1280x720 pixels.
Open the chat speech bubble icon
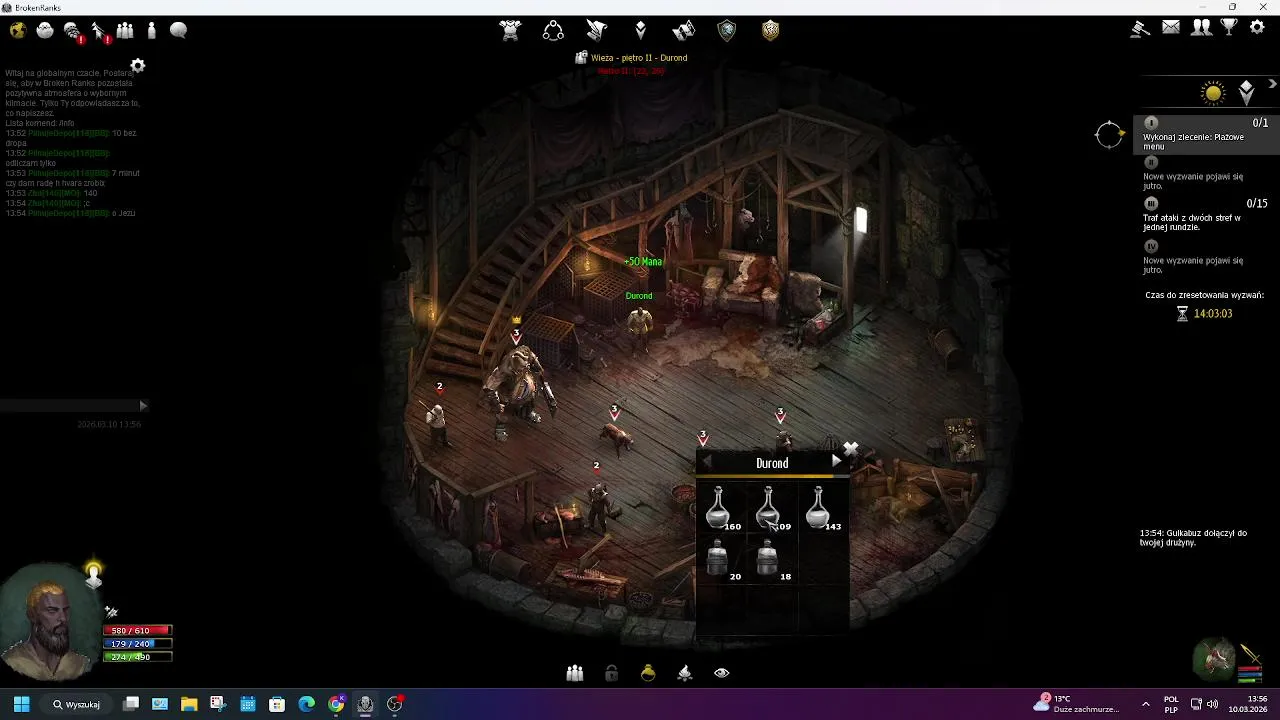179,30
